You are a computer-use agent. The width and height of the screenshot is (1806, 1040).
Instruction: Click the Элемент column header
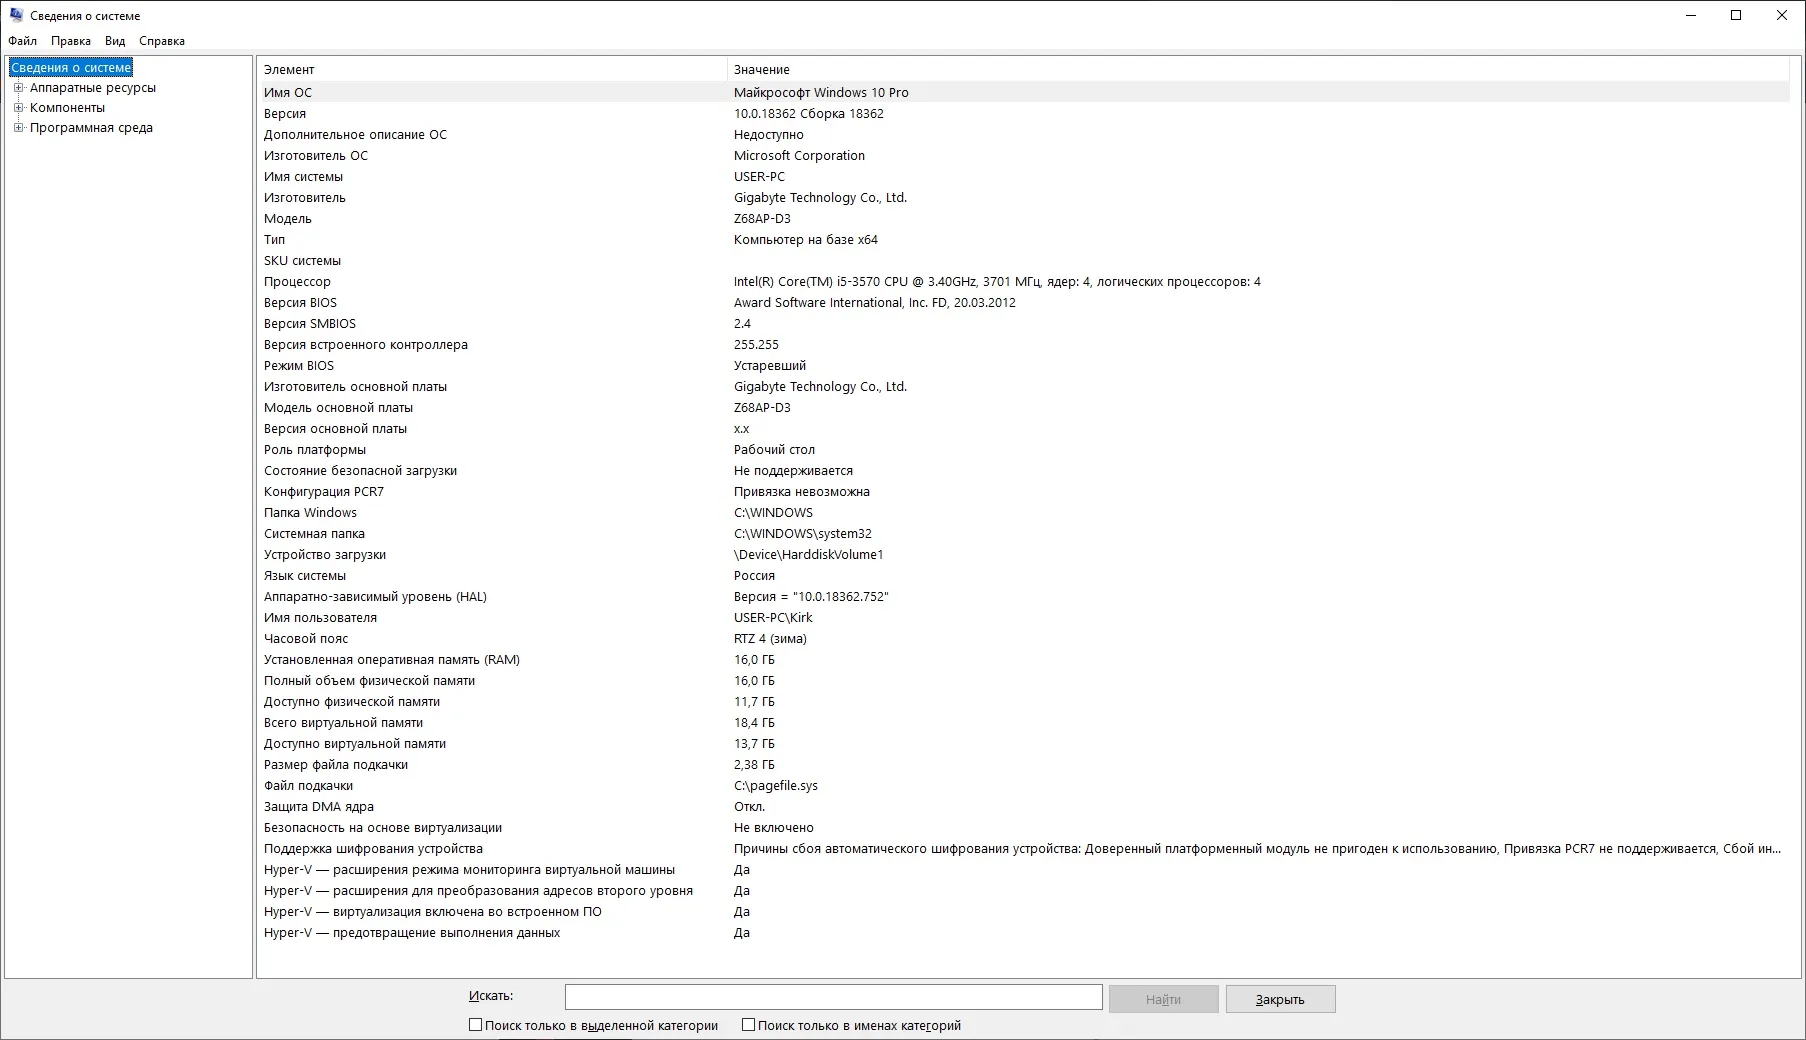[x=492, y=69]
